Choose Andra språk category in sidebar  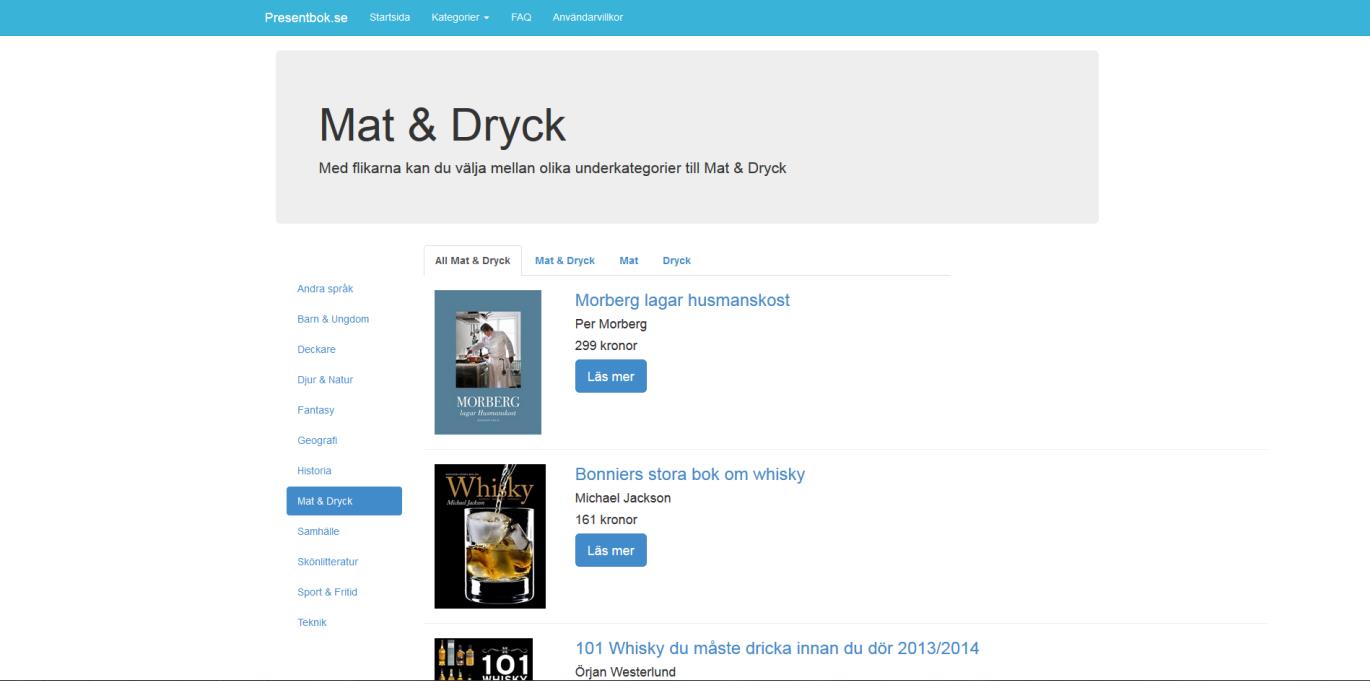325,289
